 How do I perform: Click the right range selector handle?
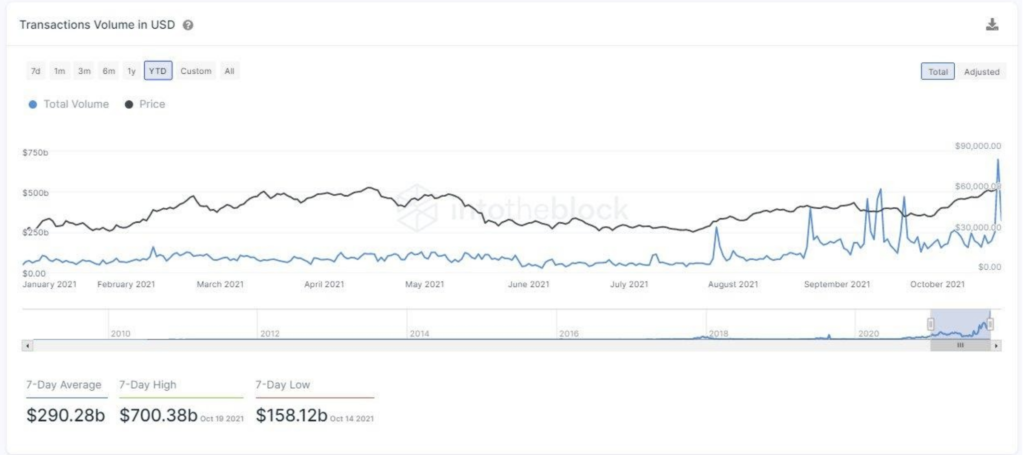[990, 324]
